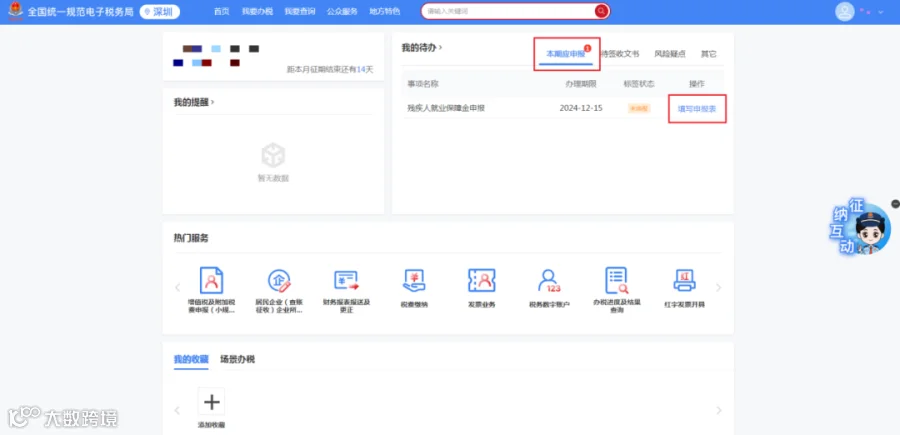
Task: Click the 添加收藏 plus icon
Action: 211,401
